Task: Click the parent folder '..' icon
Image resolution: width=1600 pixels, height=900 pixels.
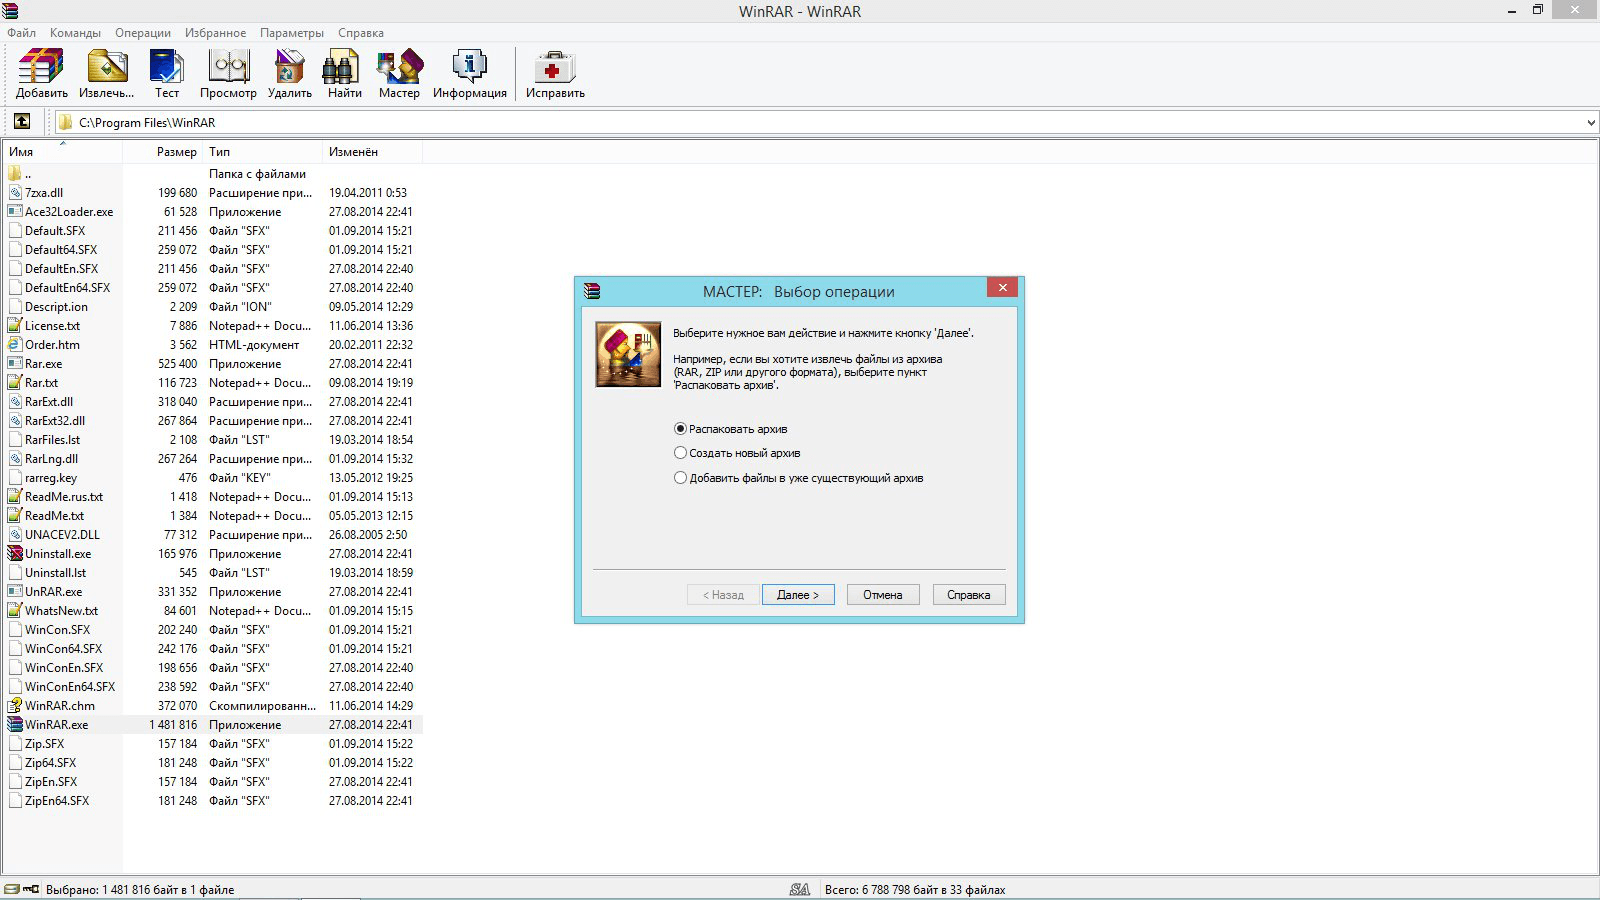Action: 15,174
